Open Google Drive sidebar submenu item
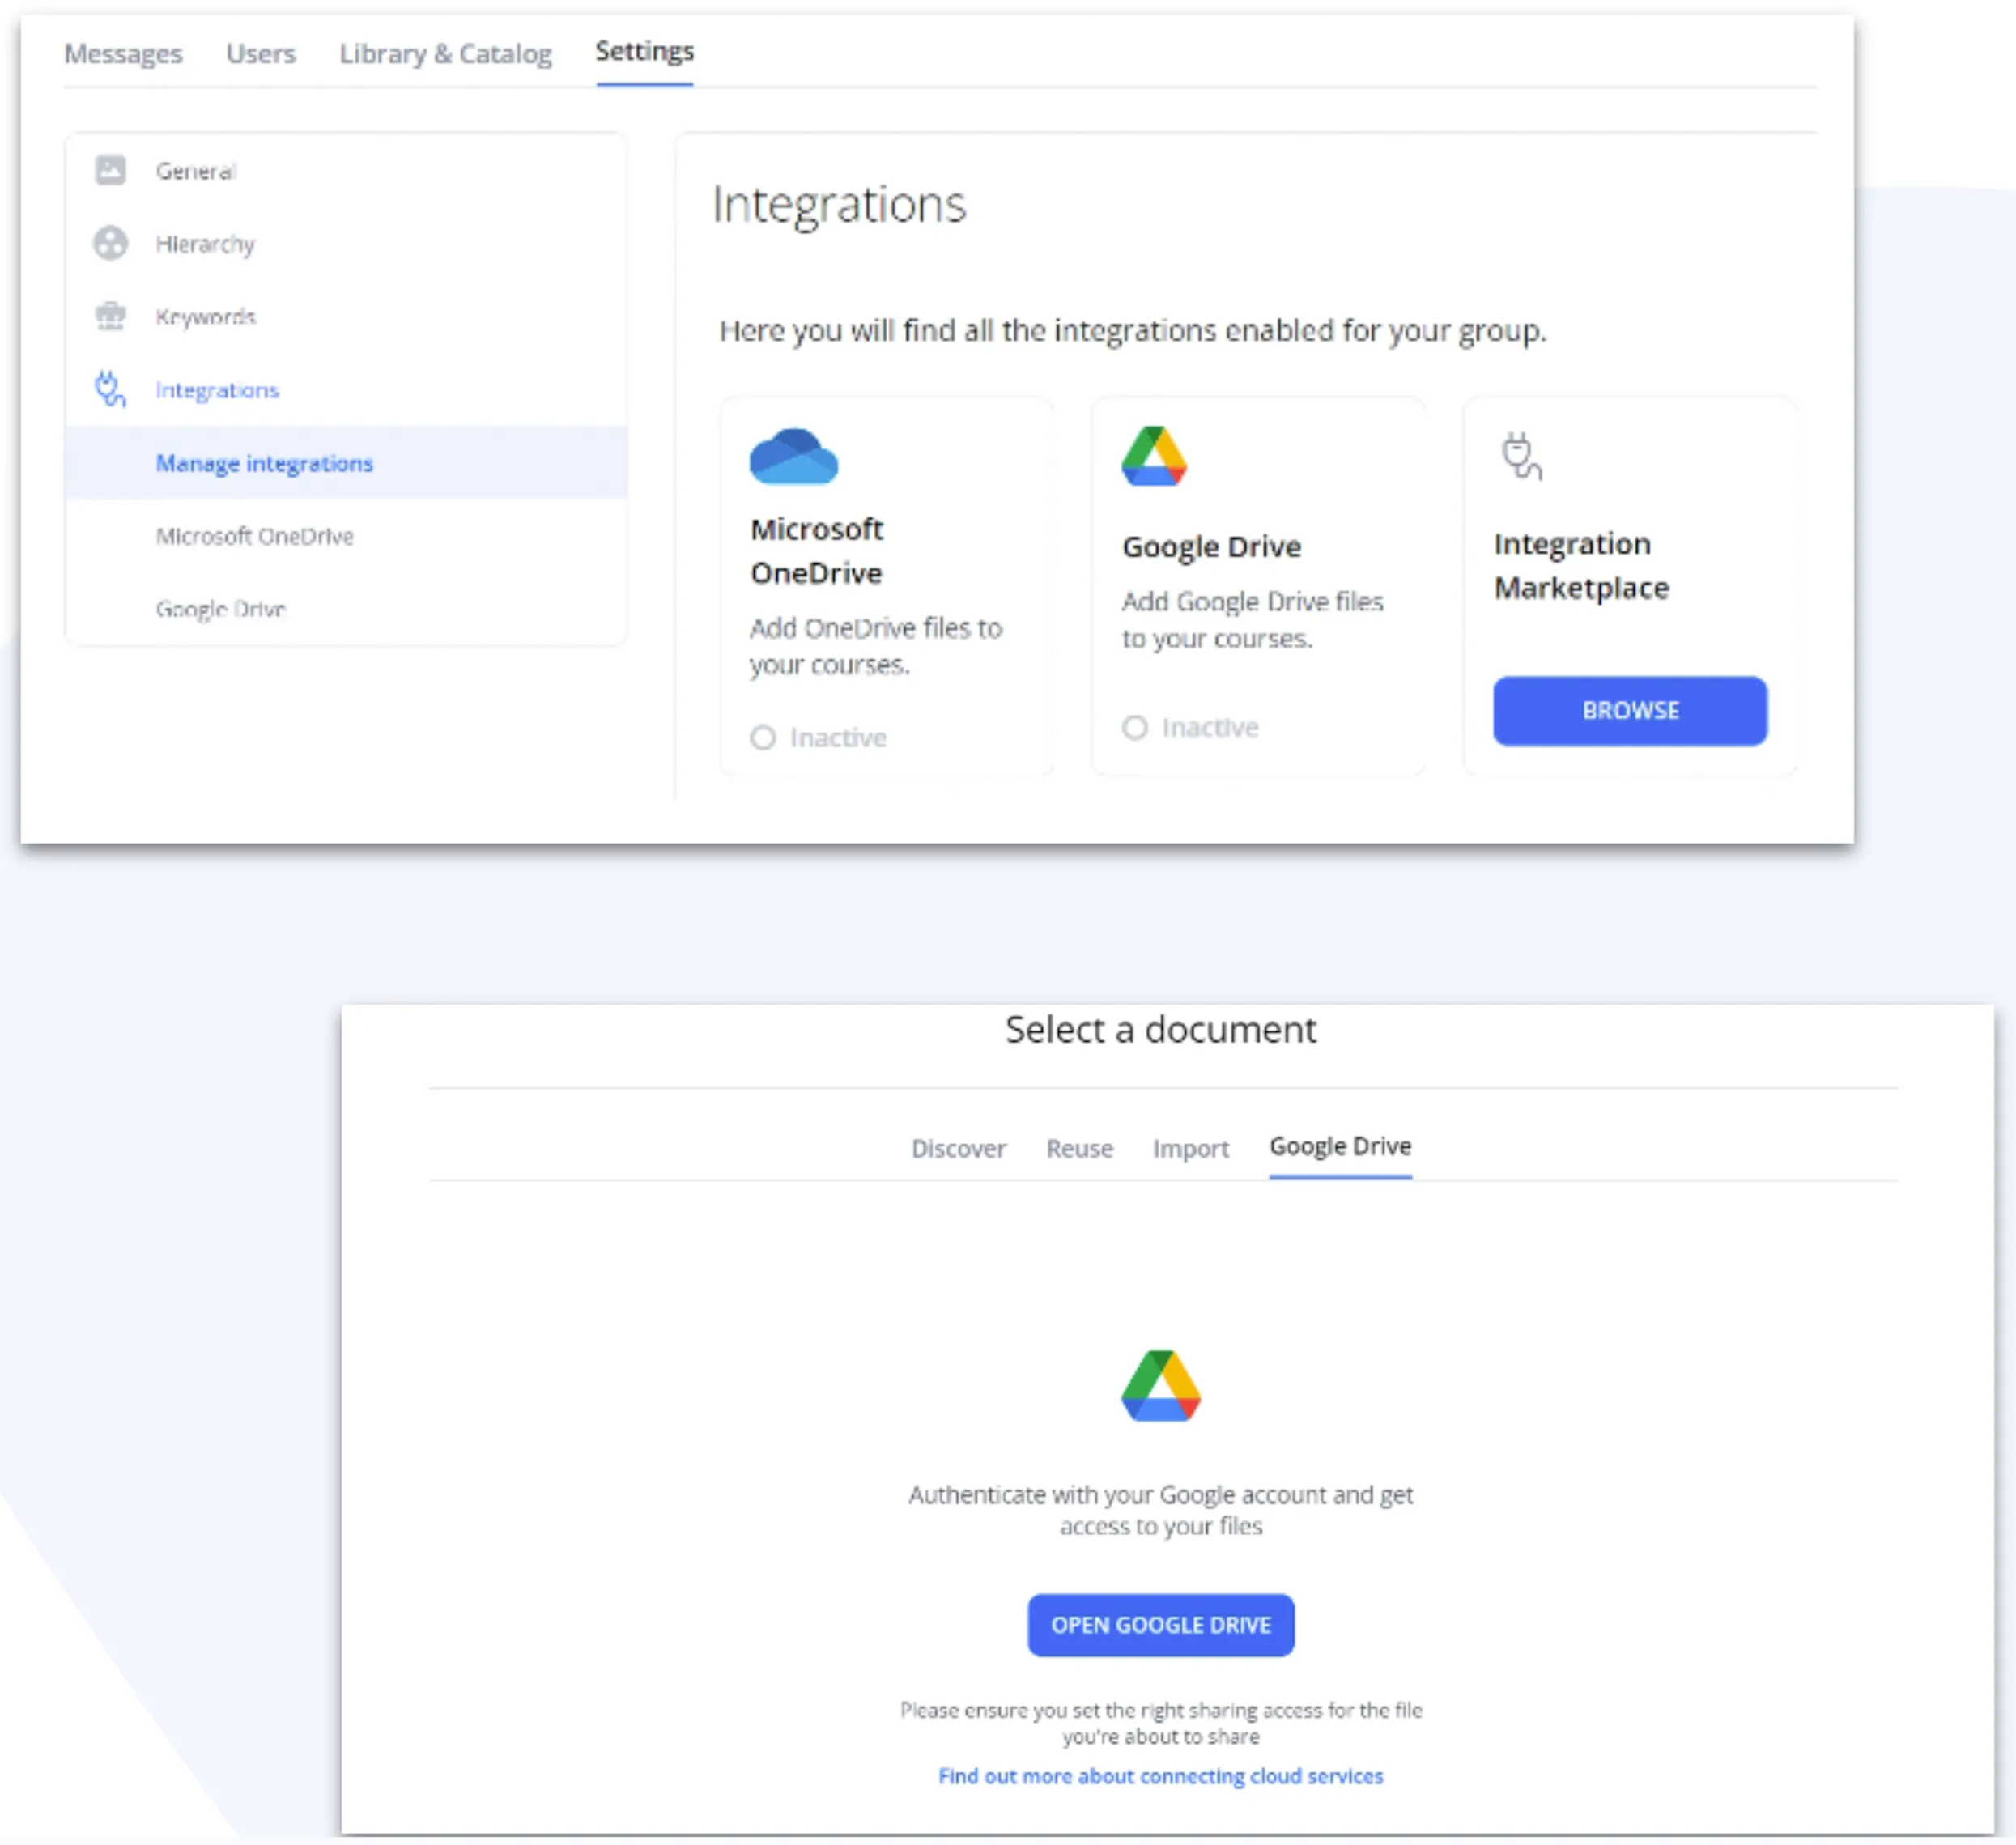This screenshot has height=1845, width=2016. tap(220, 609)
